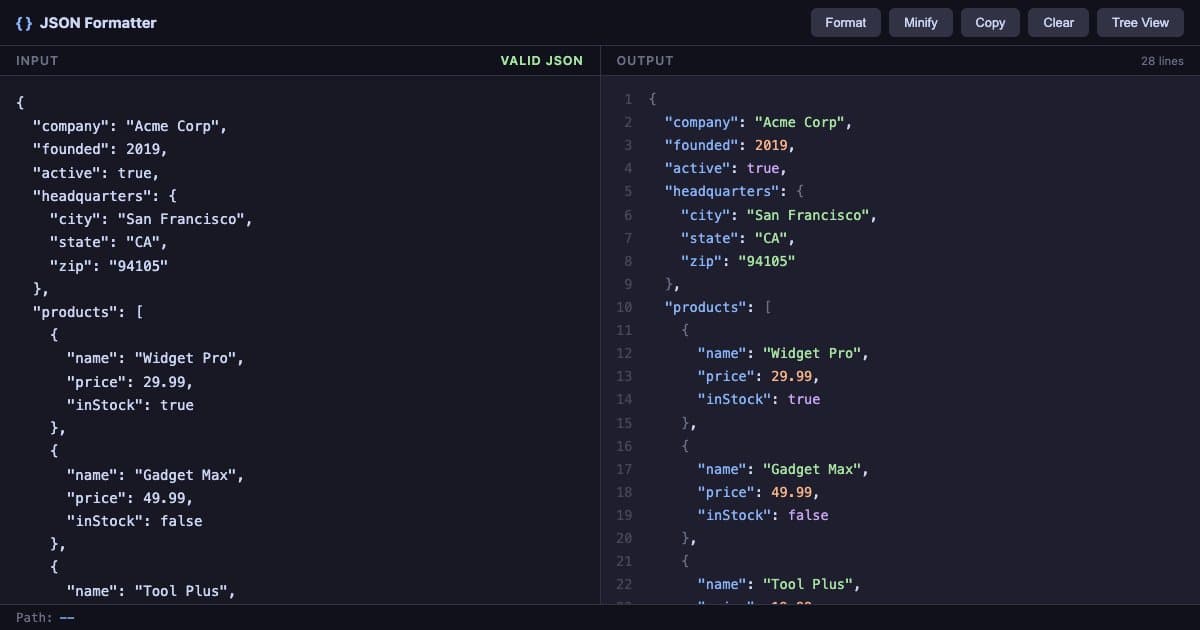
Task: Click "San Francisco" in input editor
Action: pyautogui.click(x=180, y=219)
